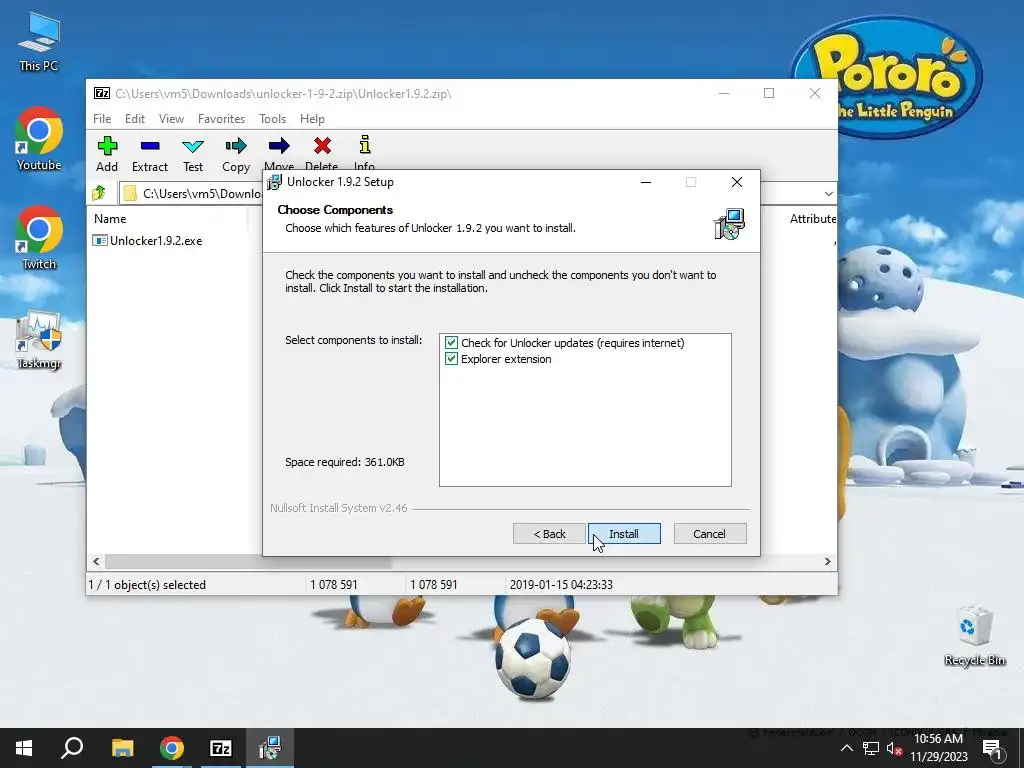Viewport: 1024px width, 768px height.
Task: Select the Unlocker Setup taskbar button
Action: tap(270, 748)
